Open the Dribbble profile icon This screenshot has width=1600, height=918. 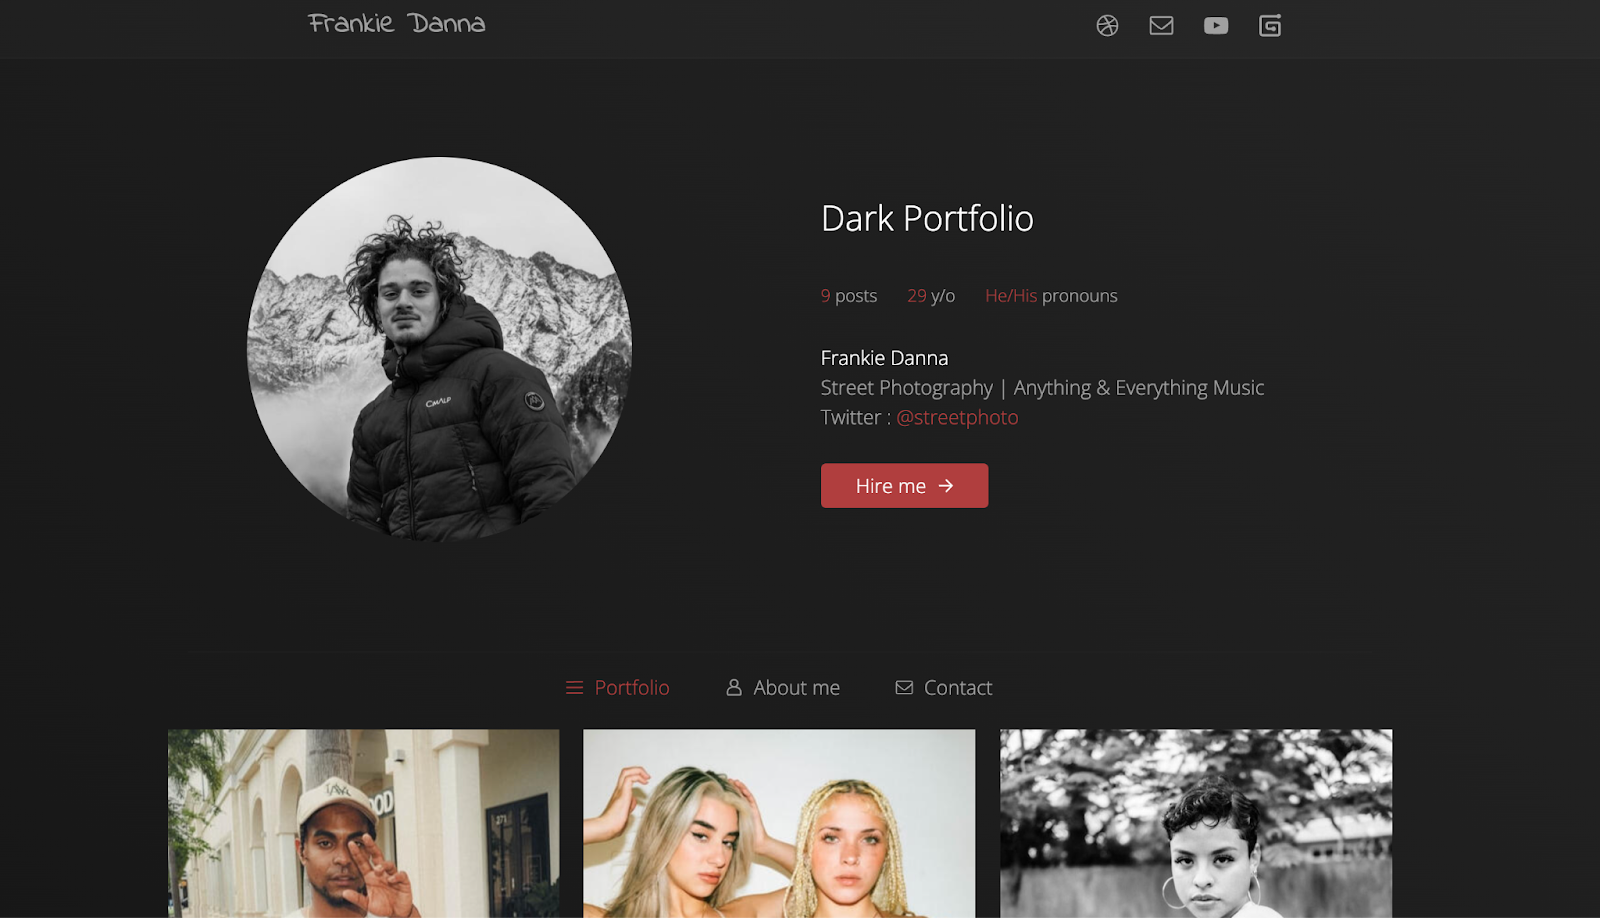[x=1106, y=26]
